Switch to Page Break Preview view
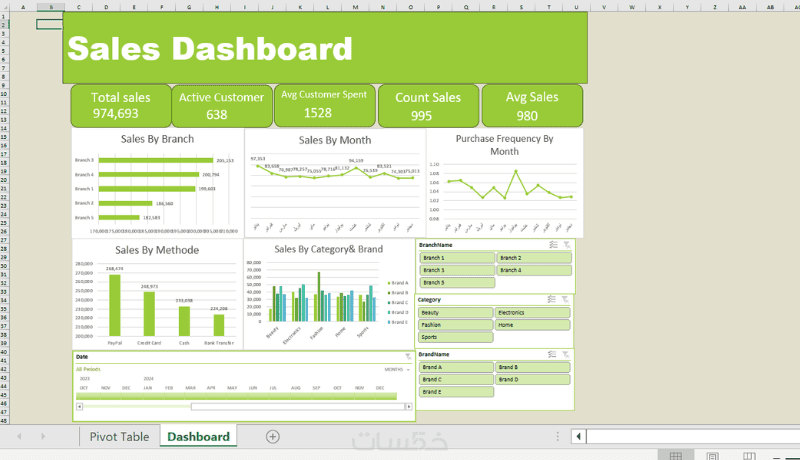 tap(749, 455)
